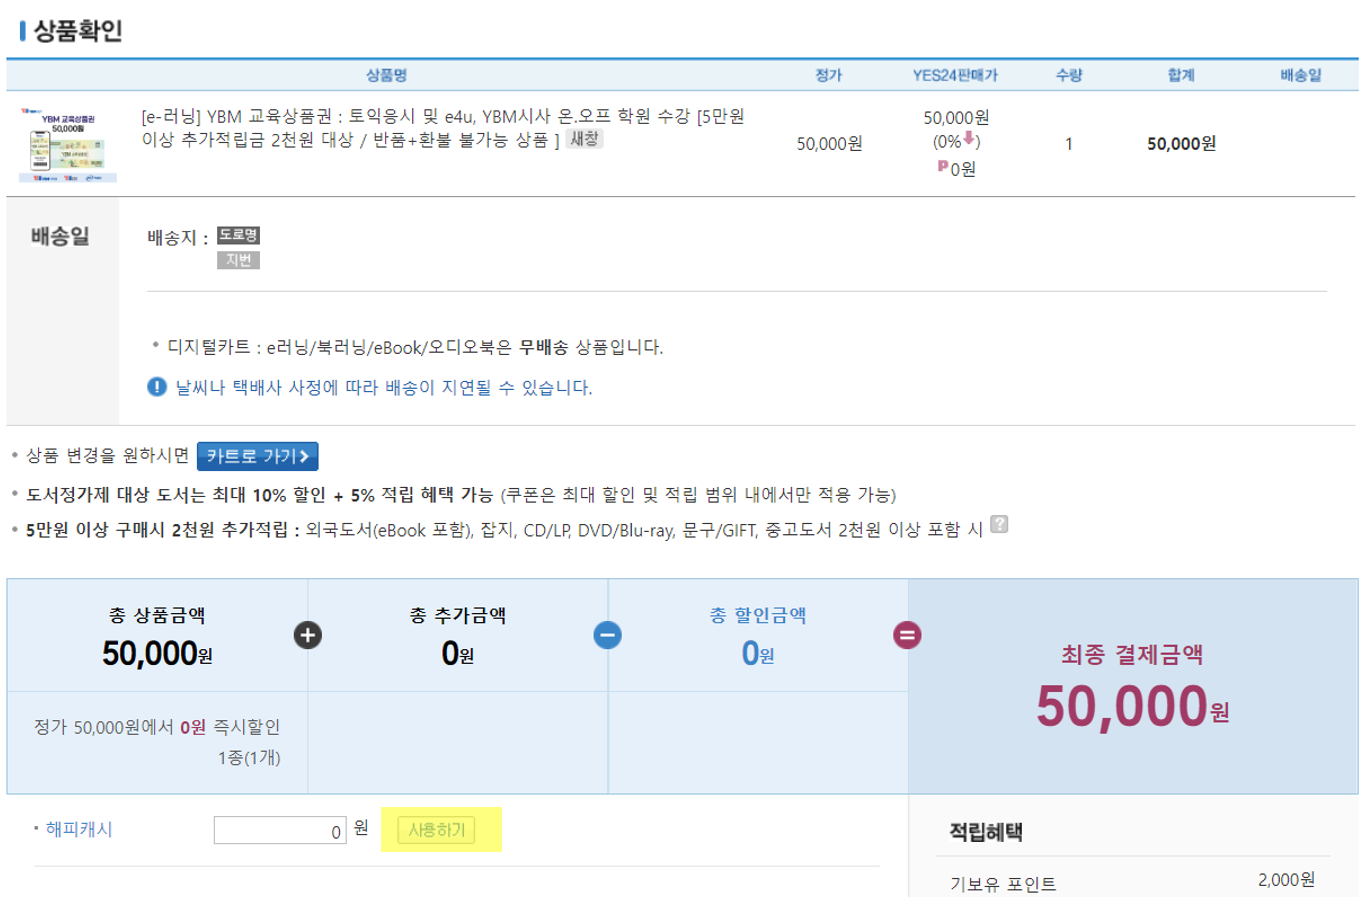Click the 수량 column header
The height and width of the screenshot is (897, 1360).
(x=1069, y=75)
